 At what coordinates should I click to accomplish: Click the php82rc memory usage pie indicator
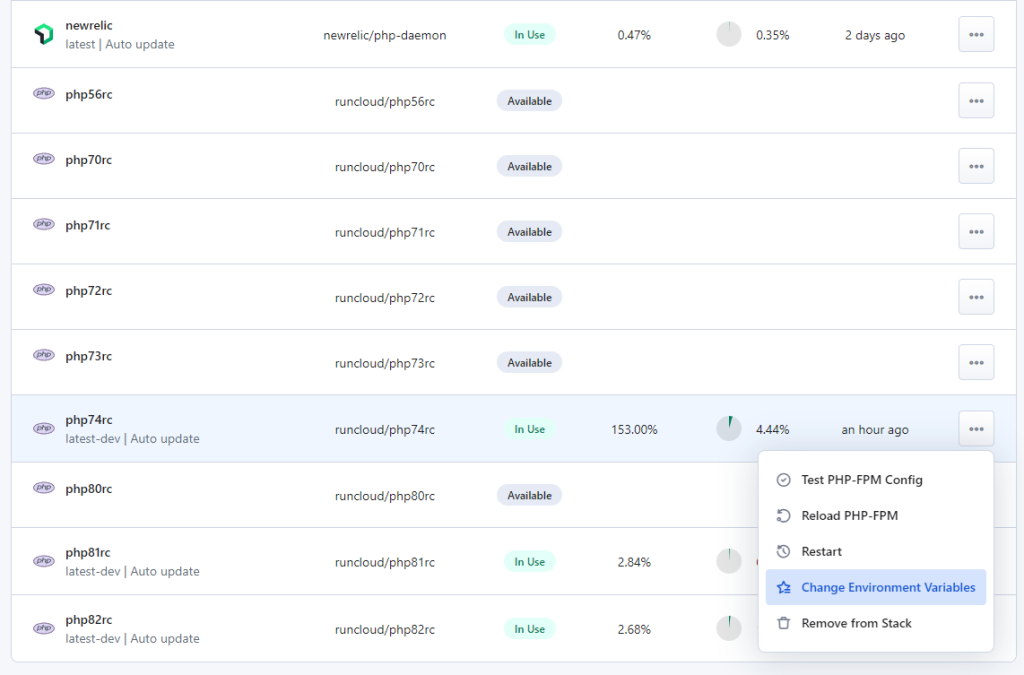click(x=729, y=629)
